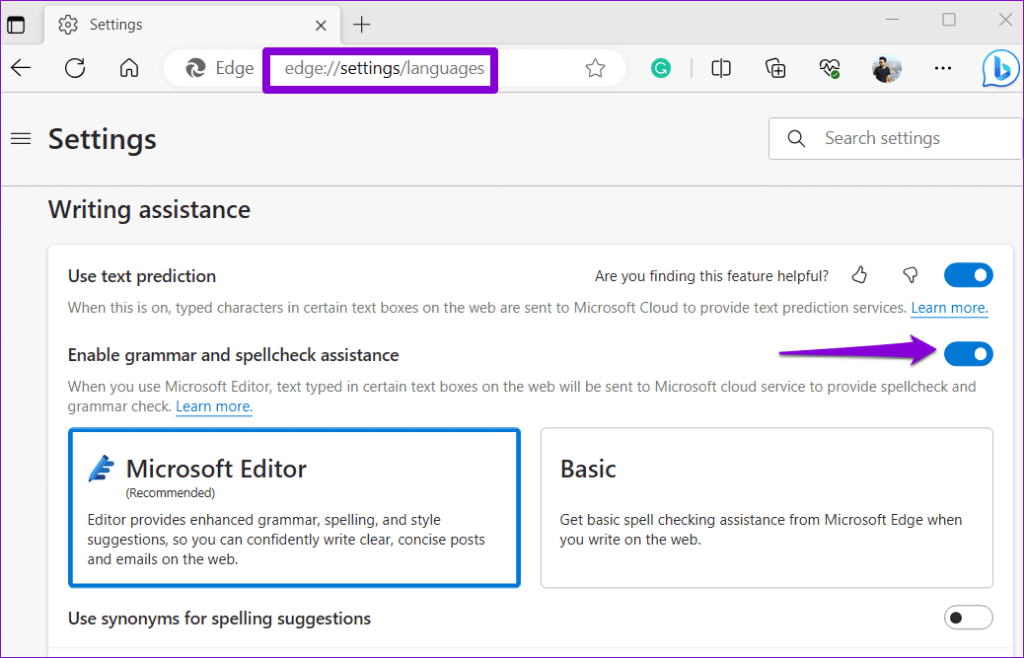
Task: Close the Settings tab
Action: coord(321,25)
